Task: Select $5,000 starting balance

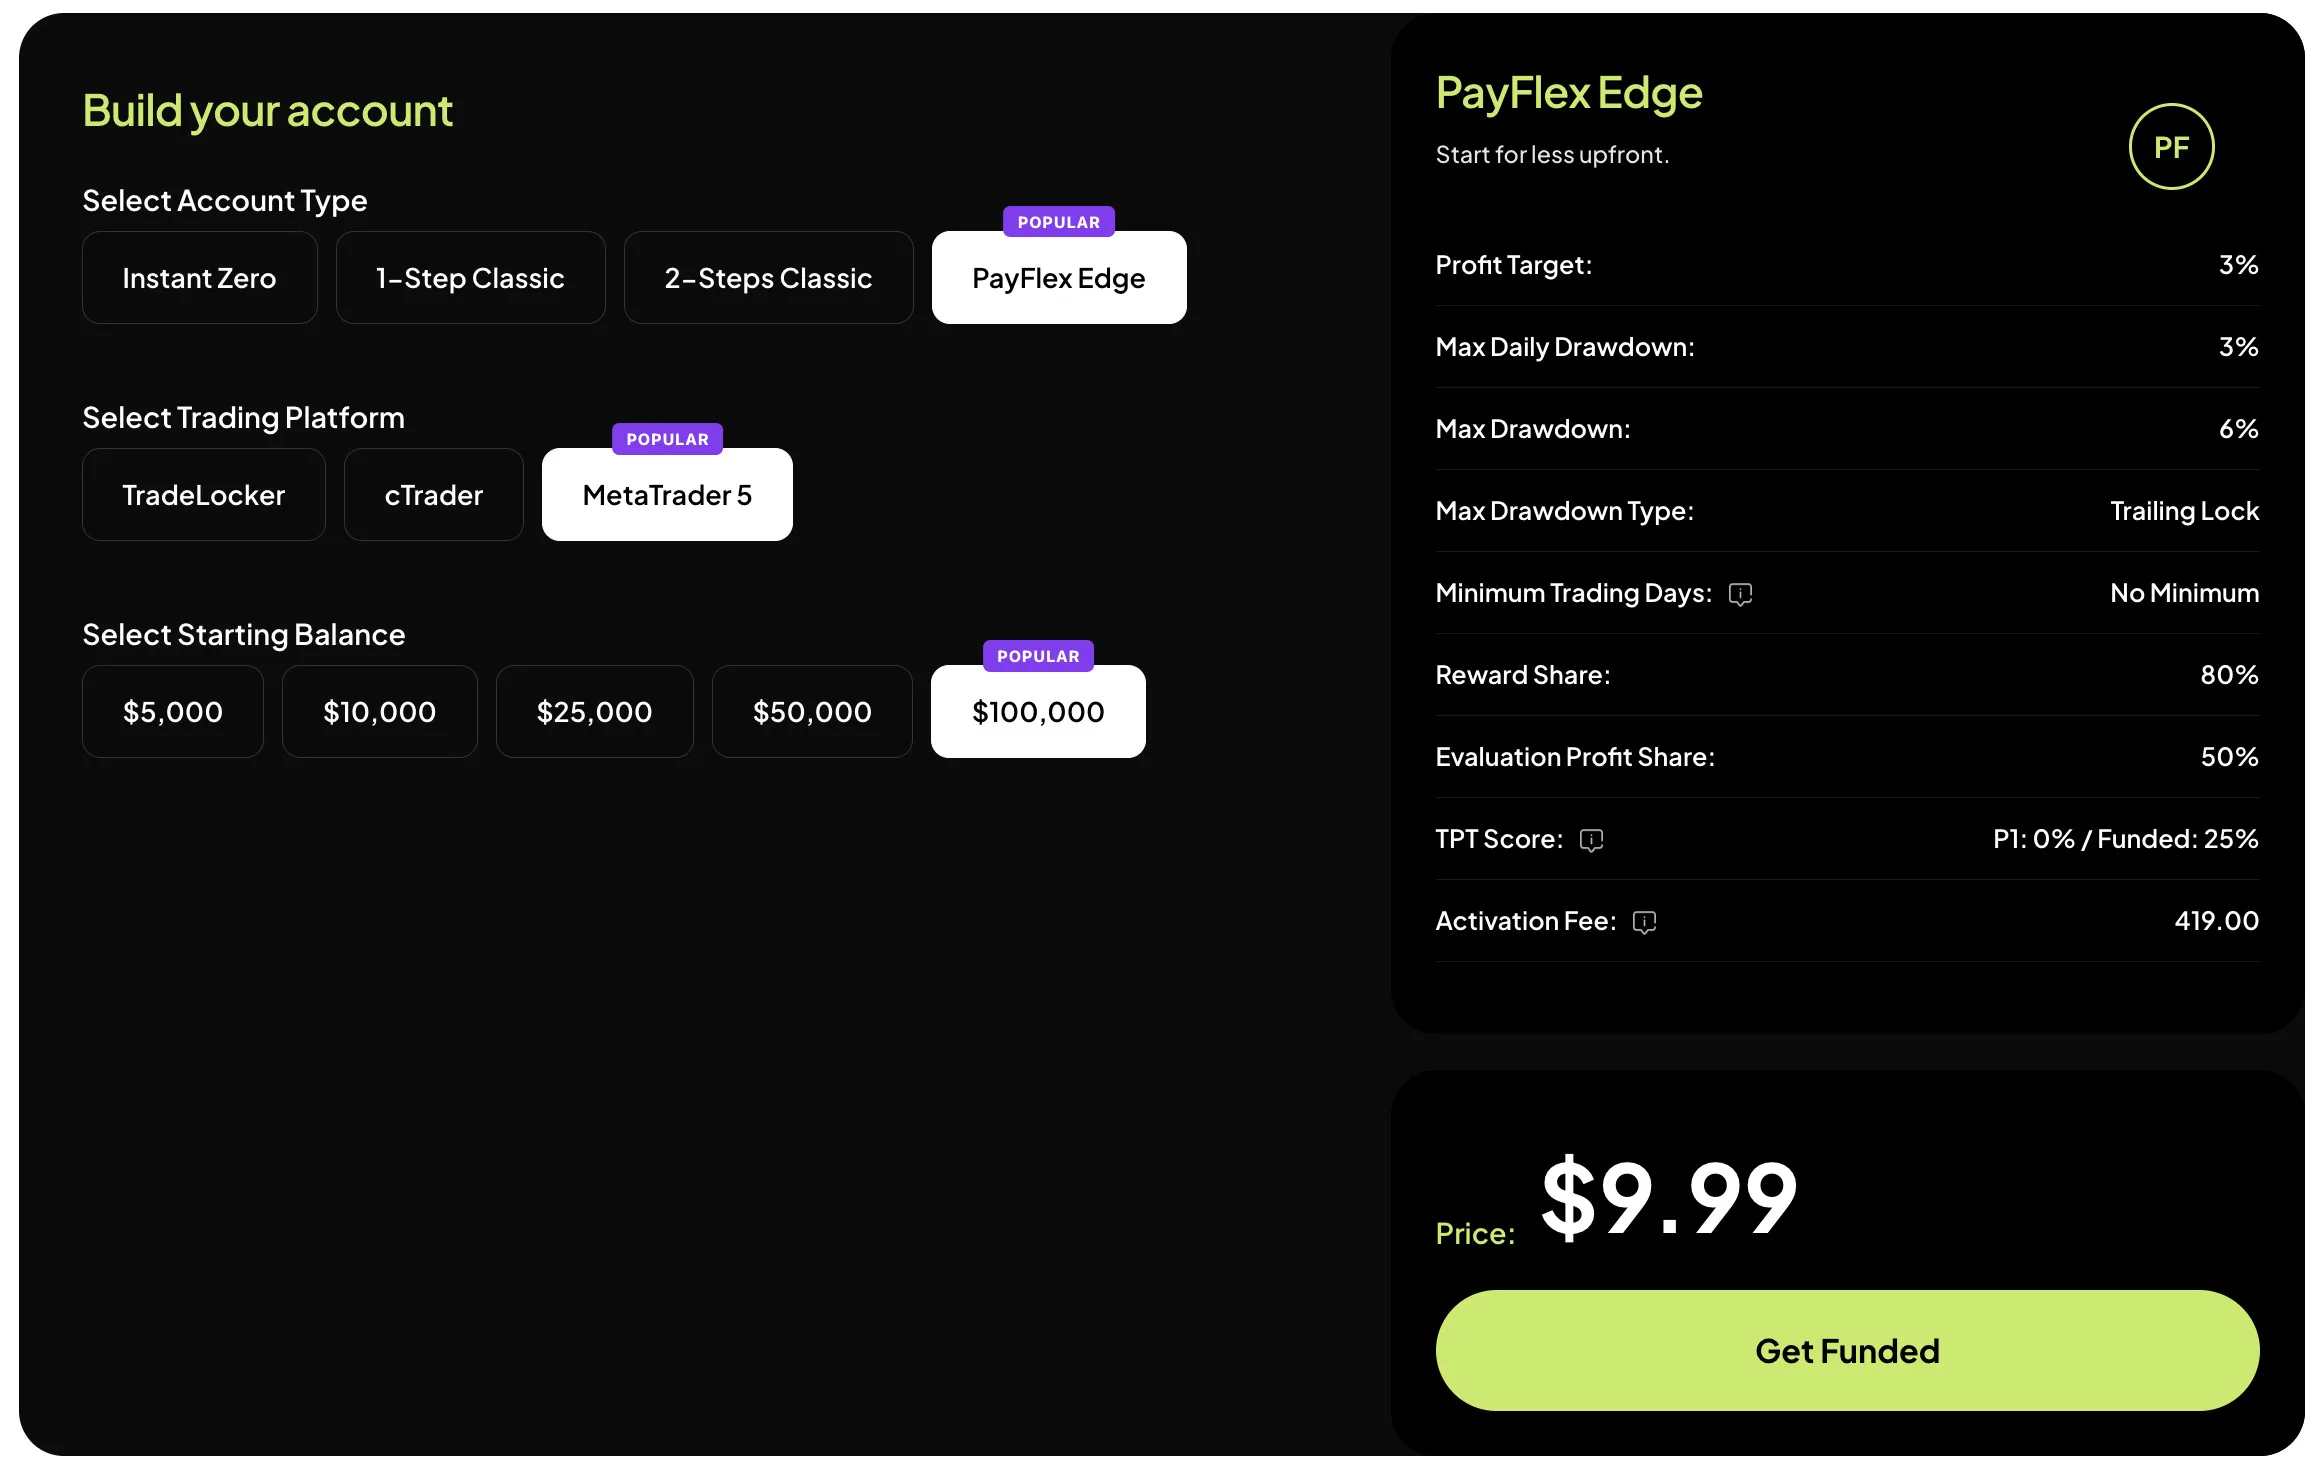Action: coord(173,712)
